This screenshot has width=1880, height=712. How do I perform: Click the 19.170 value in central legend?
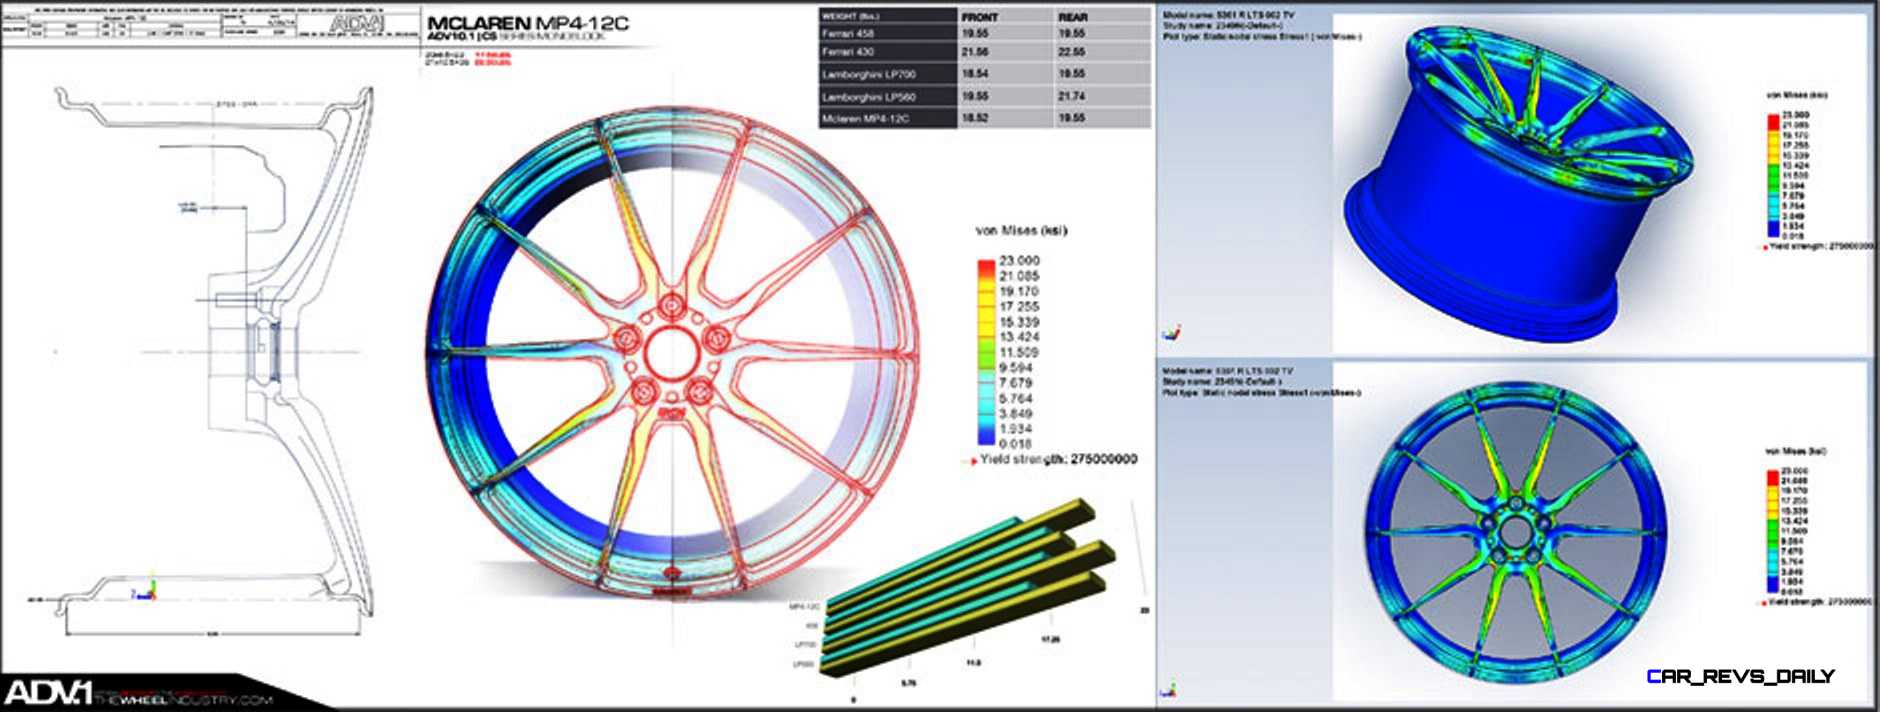point(1019,291)
